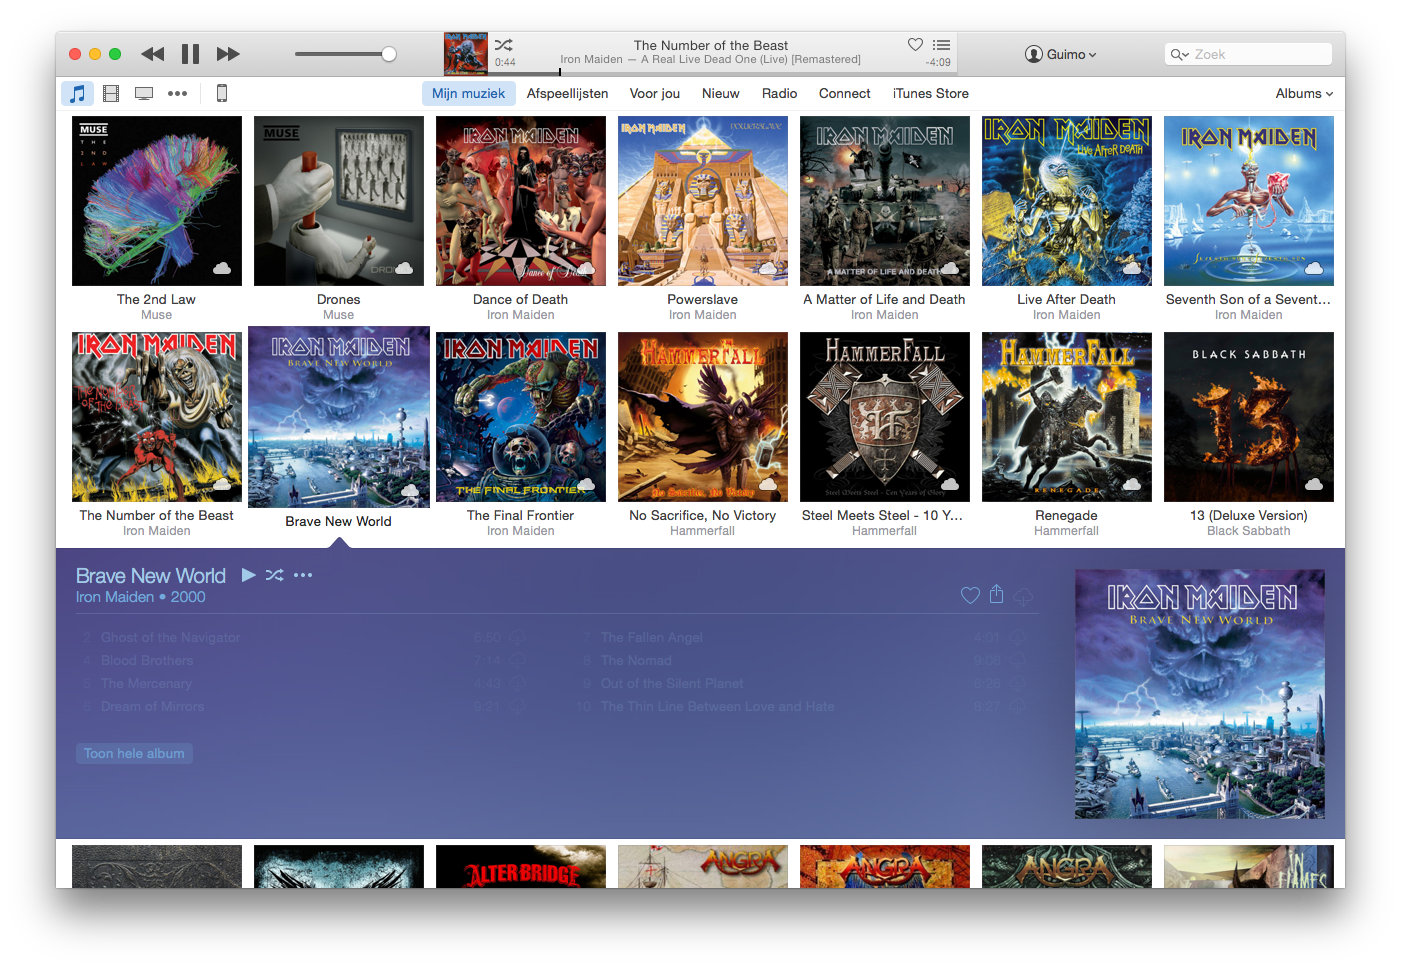Select the Dance of Death album cover

[x=521, y=201]
